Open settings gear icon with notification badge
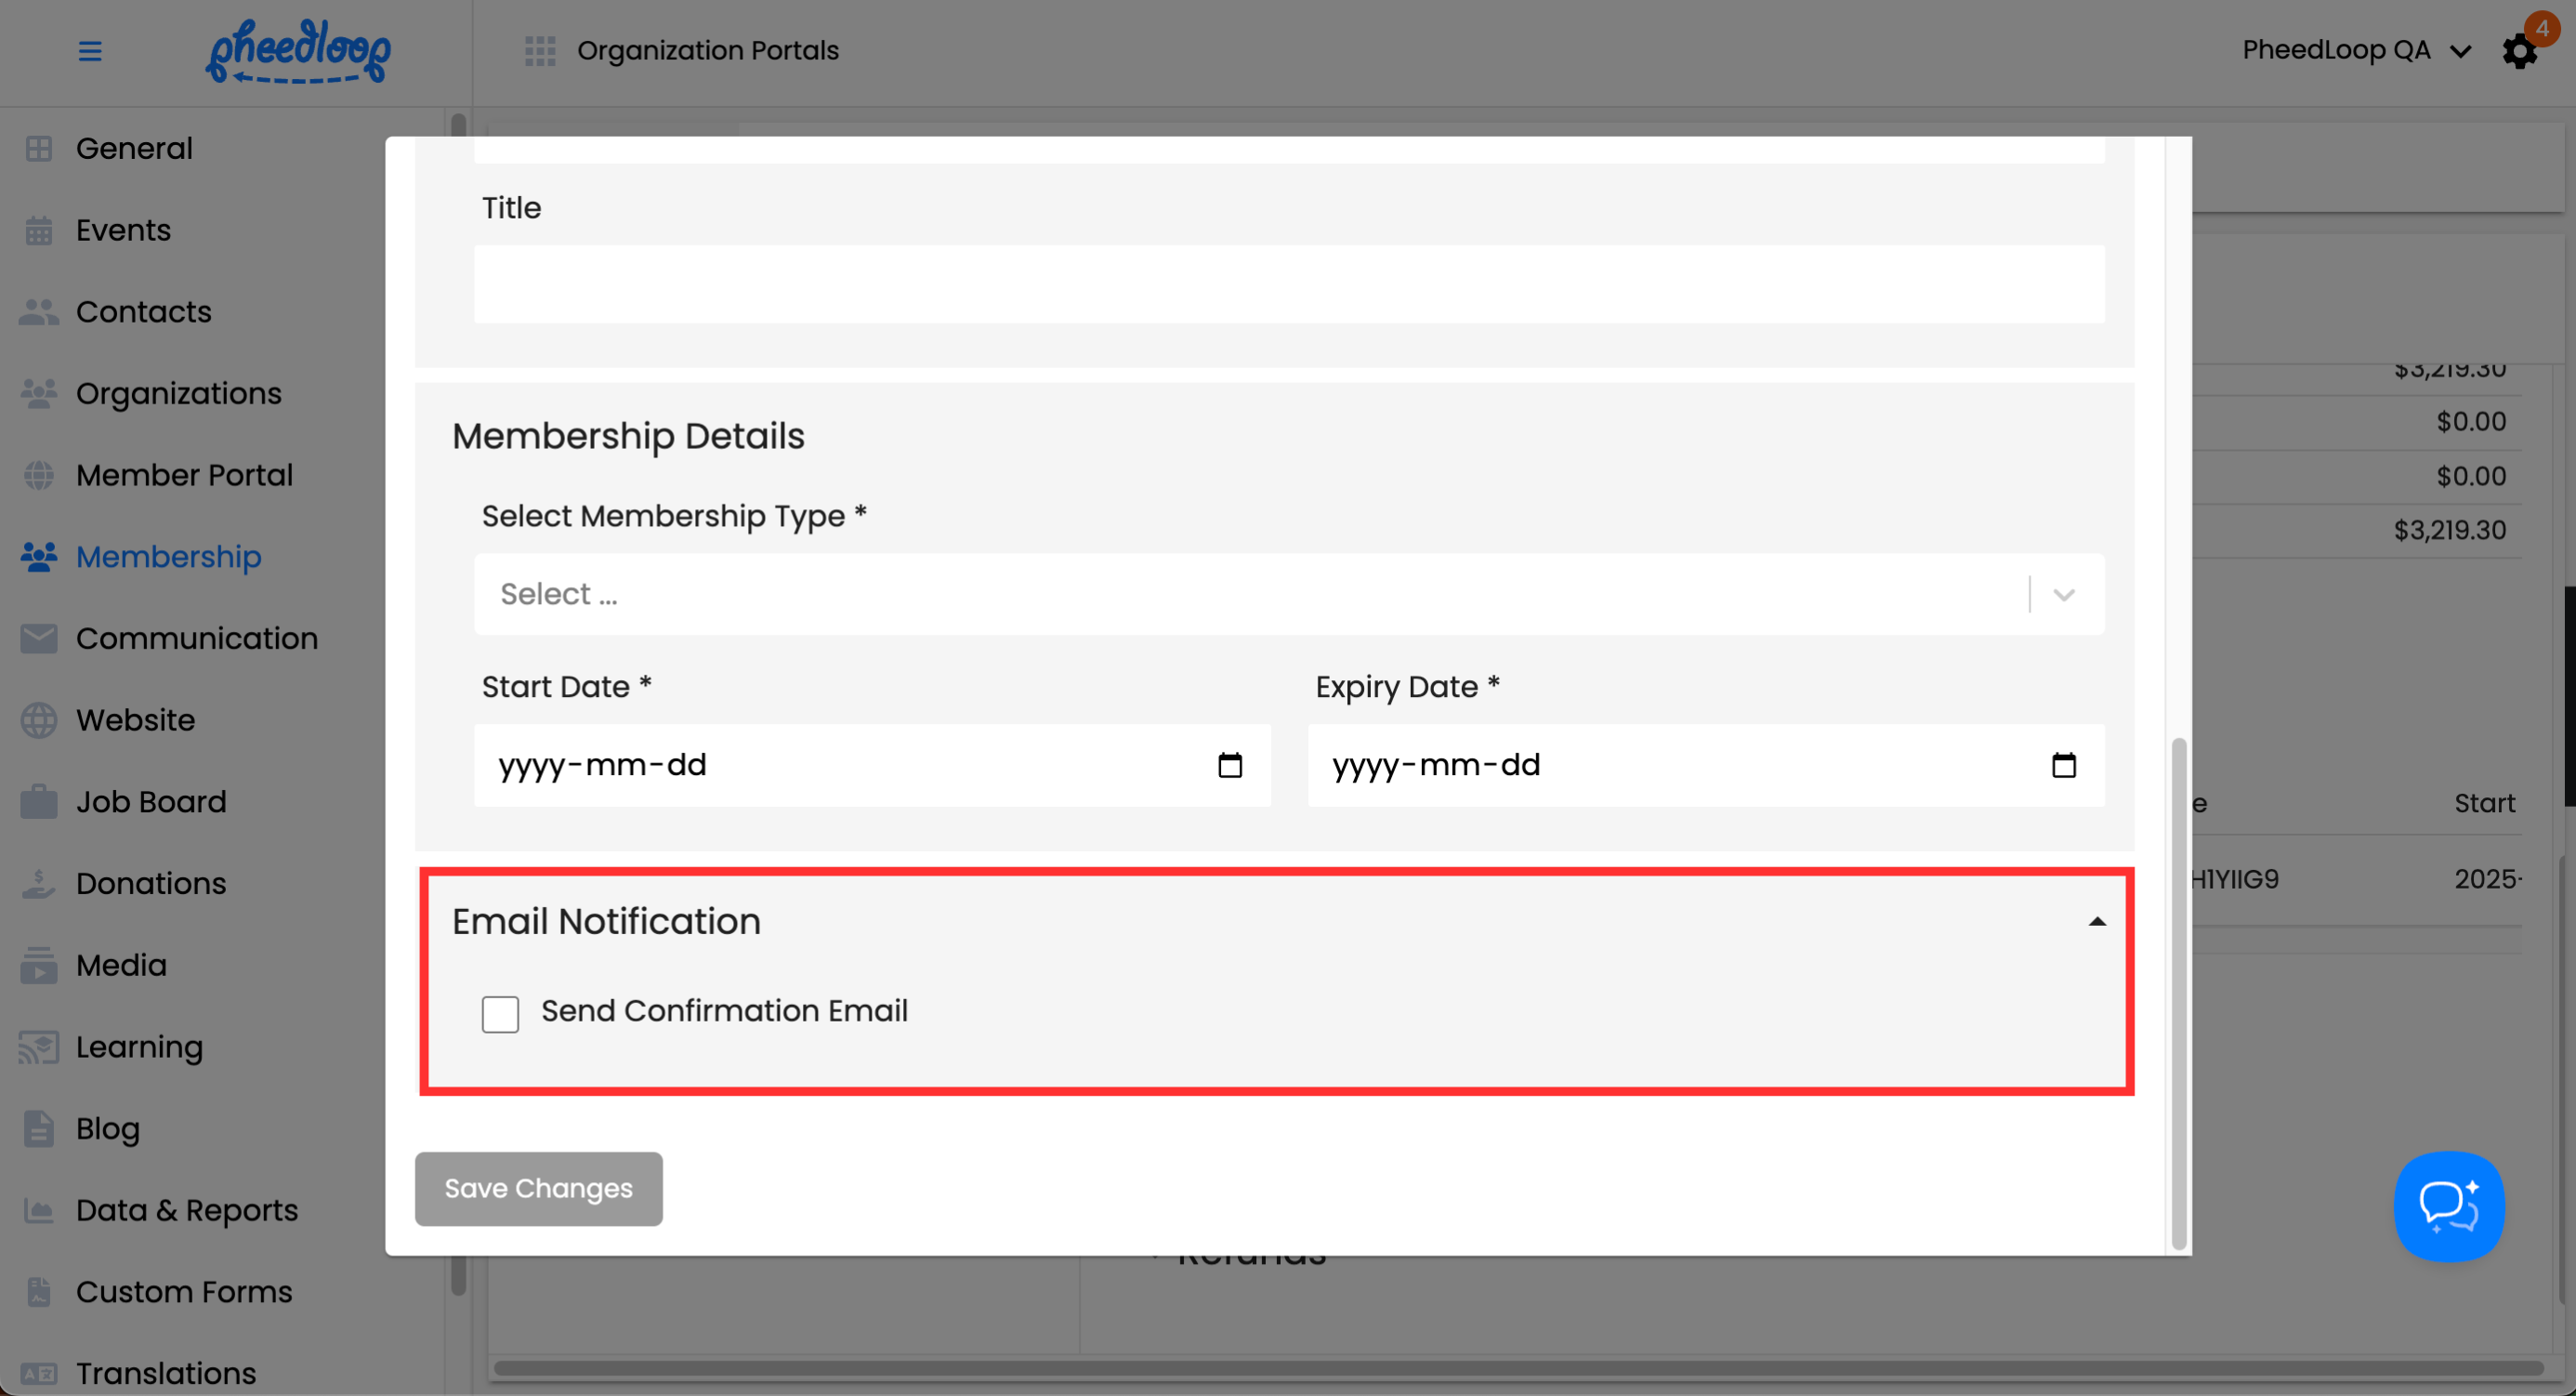This screenshot has width=2576, height=1396. click(x=2519, y=51)
